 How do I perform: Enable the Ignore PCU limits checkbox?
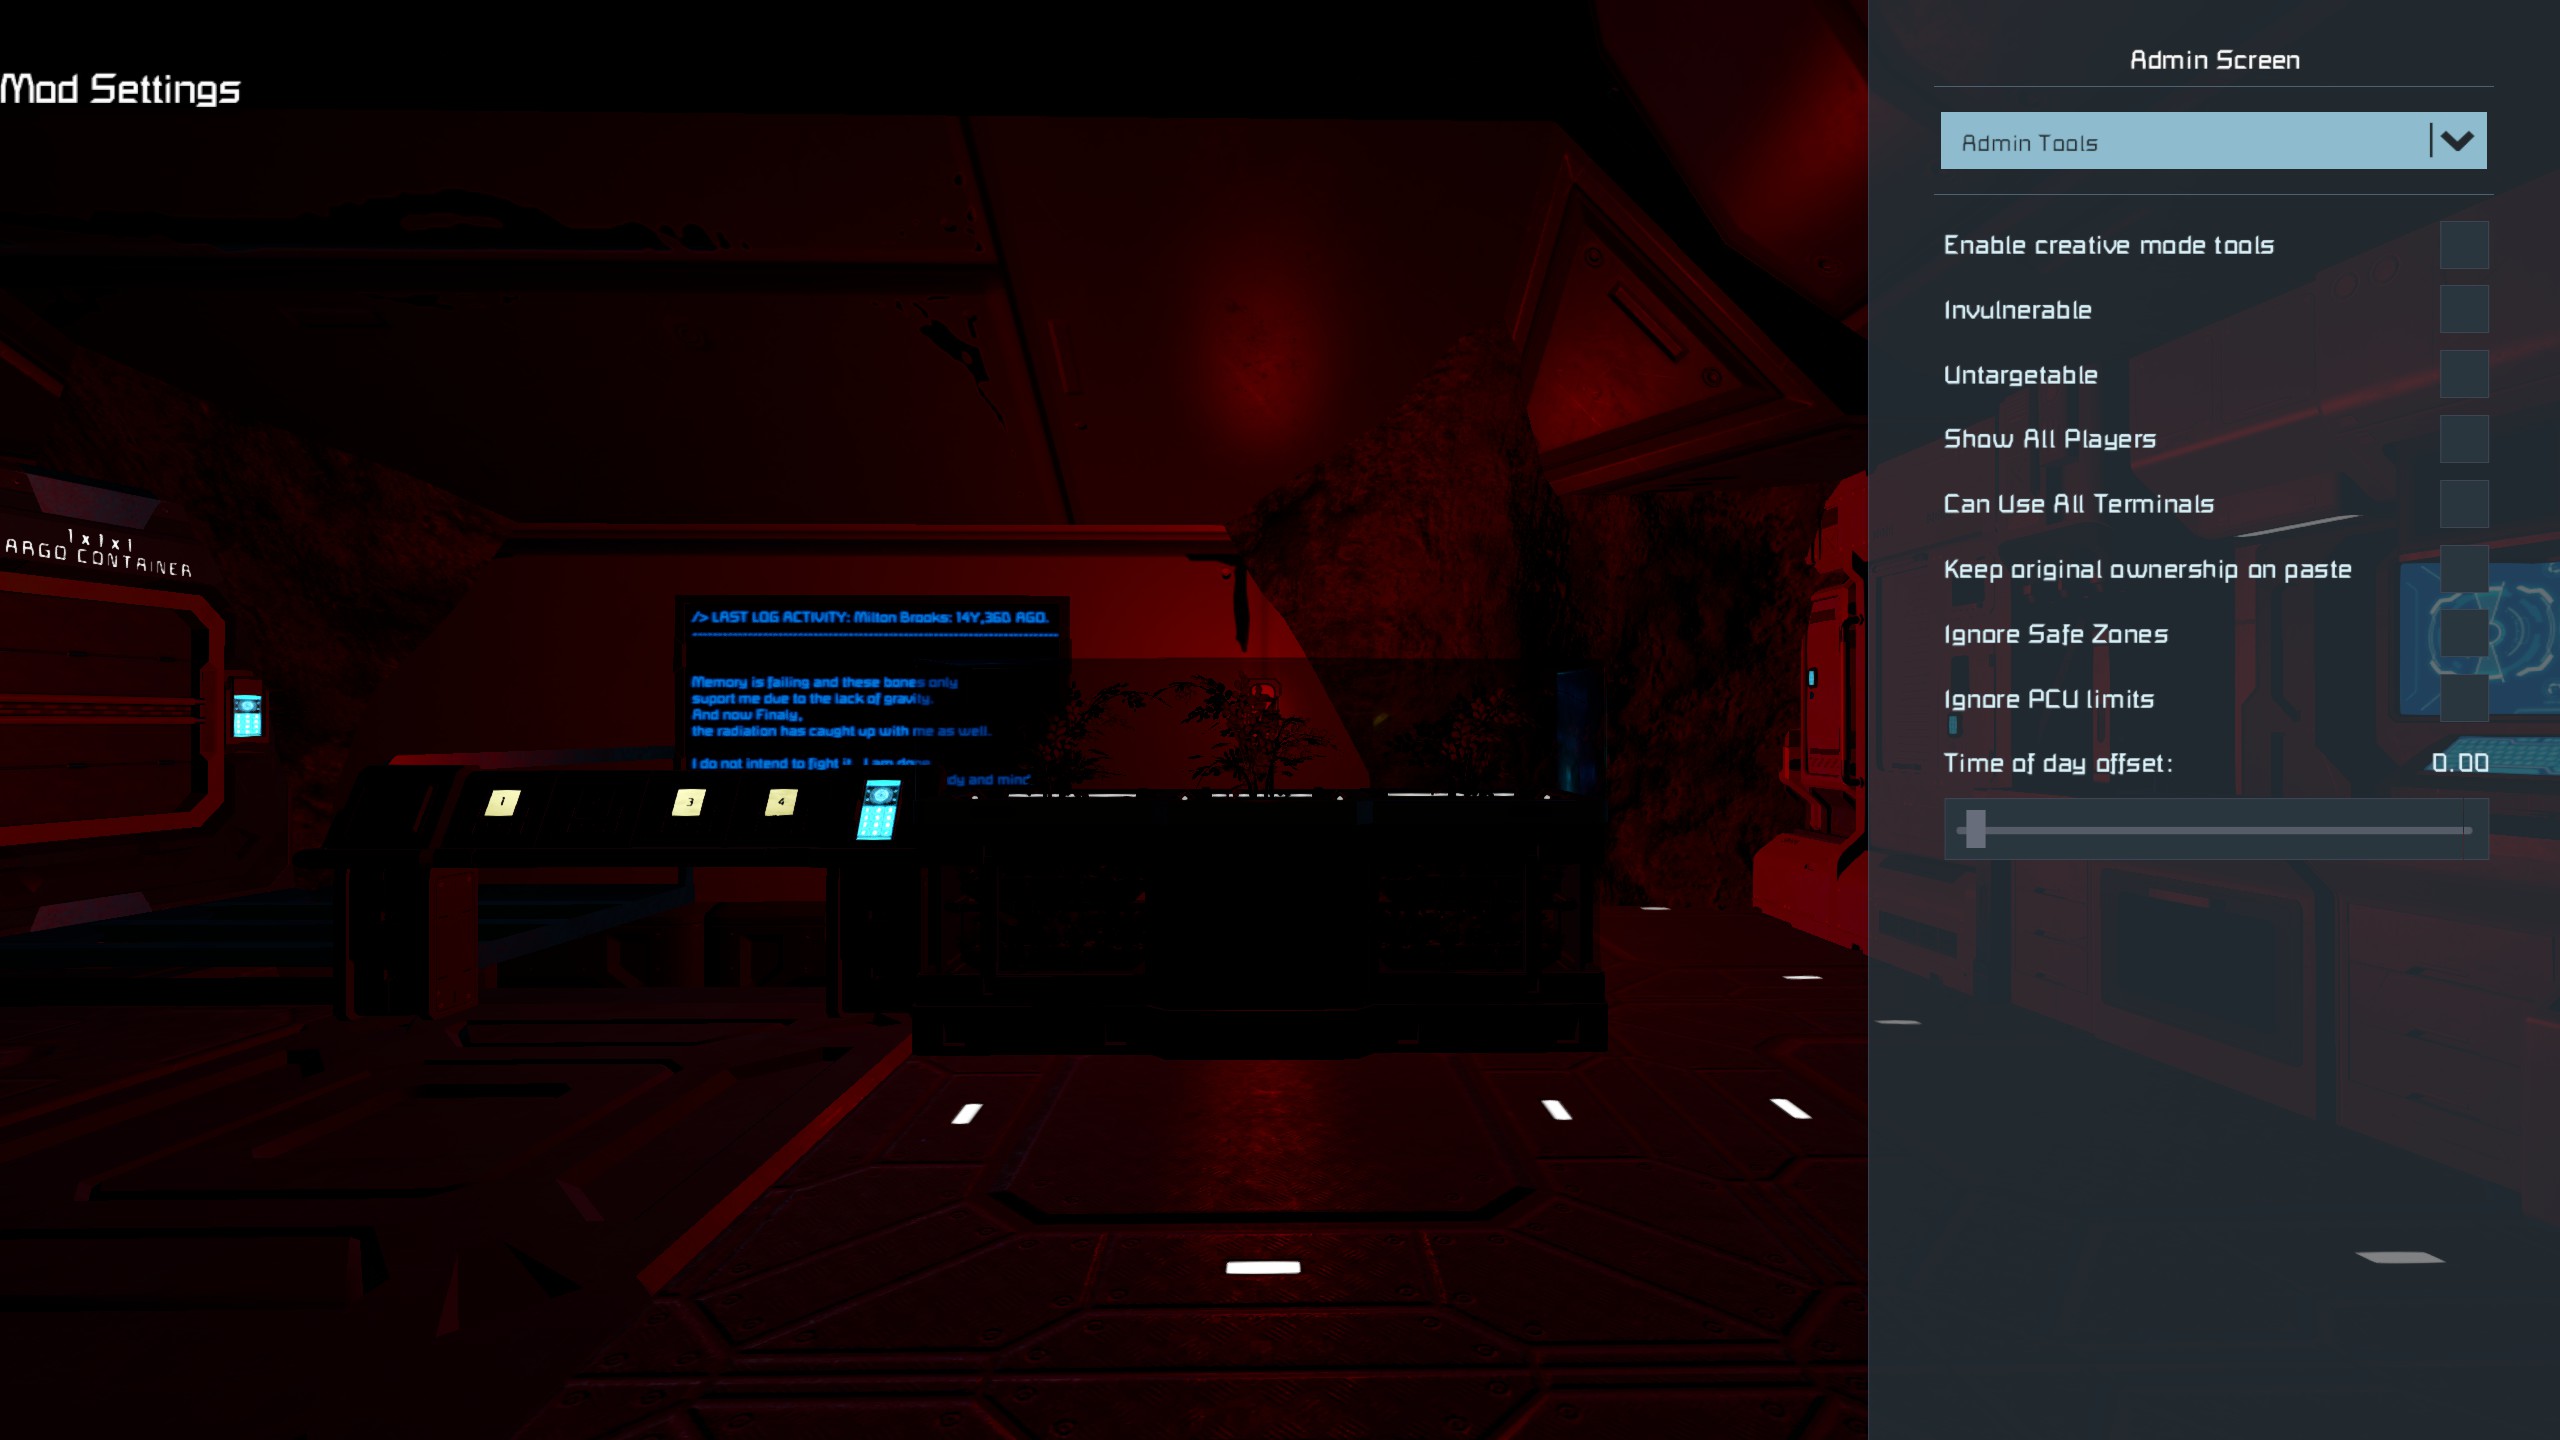click(x=2463, y=698)
